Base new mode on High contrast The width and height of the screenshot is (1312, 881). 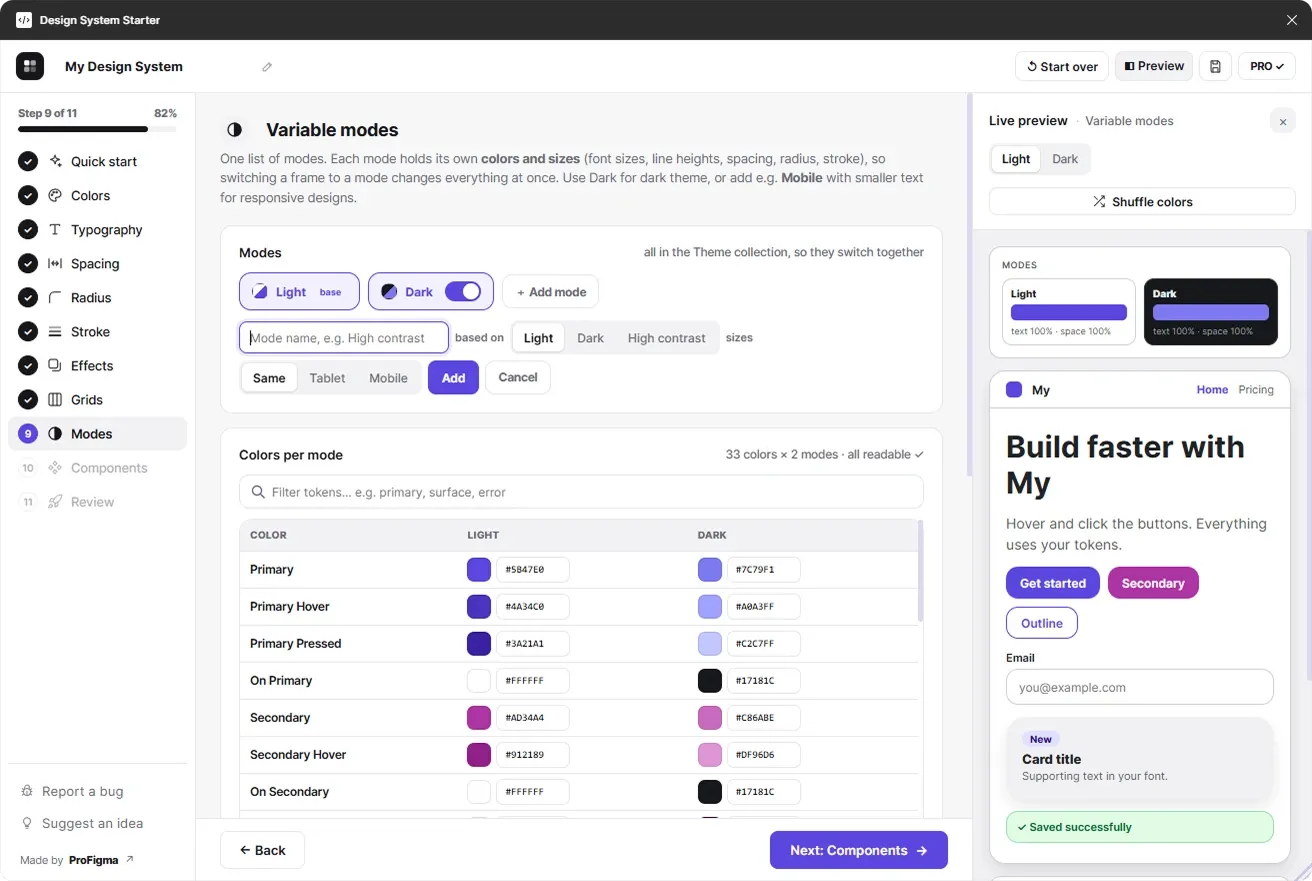pos(666,338)
